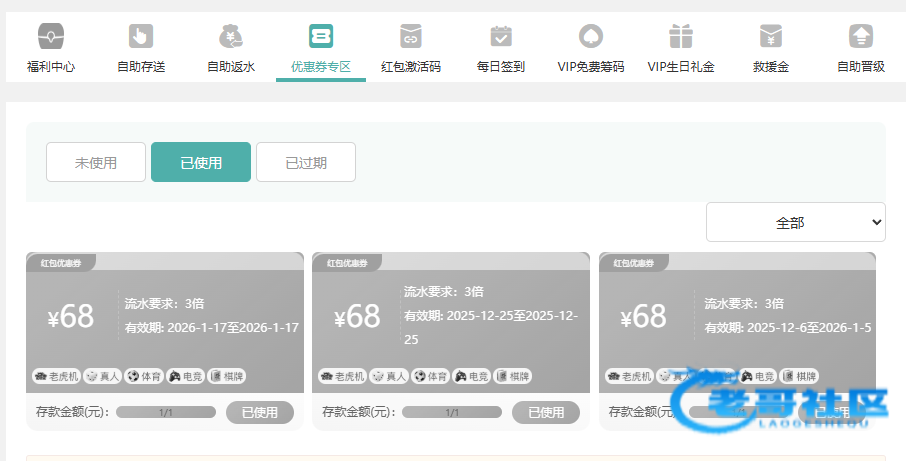Select the 红包激活码 envelope icon
The height and width of the screenshot is (461, 906).
coord(410,37)
